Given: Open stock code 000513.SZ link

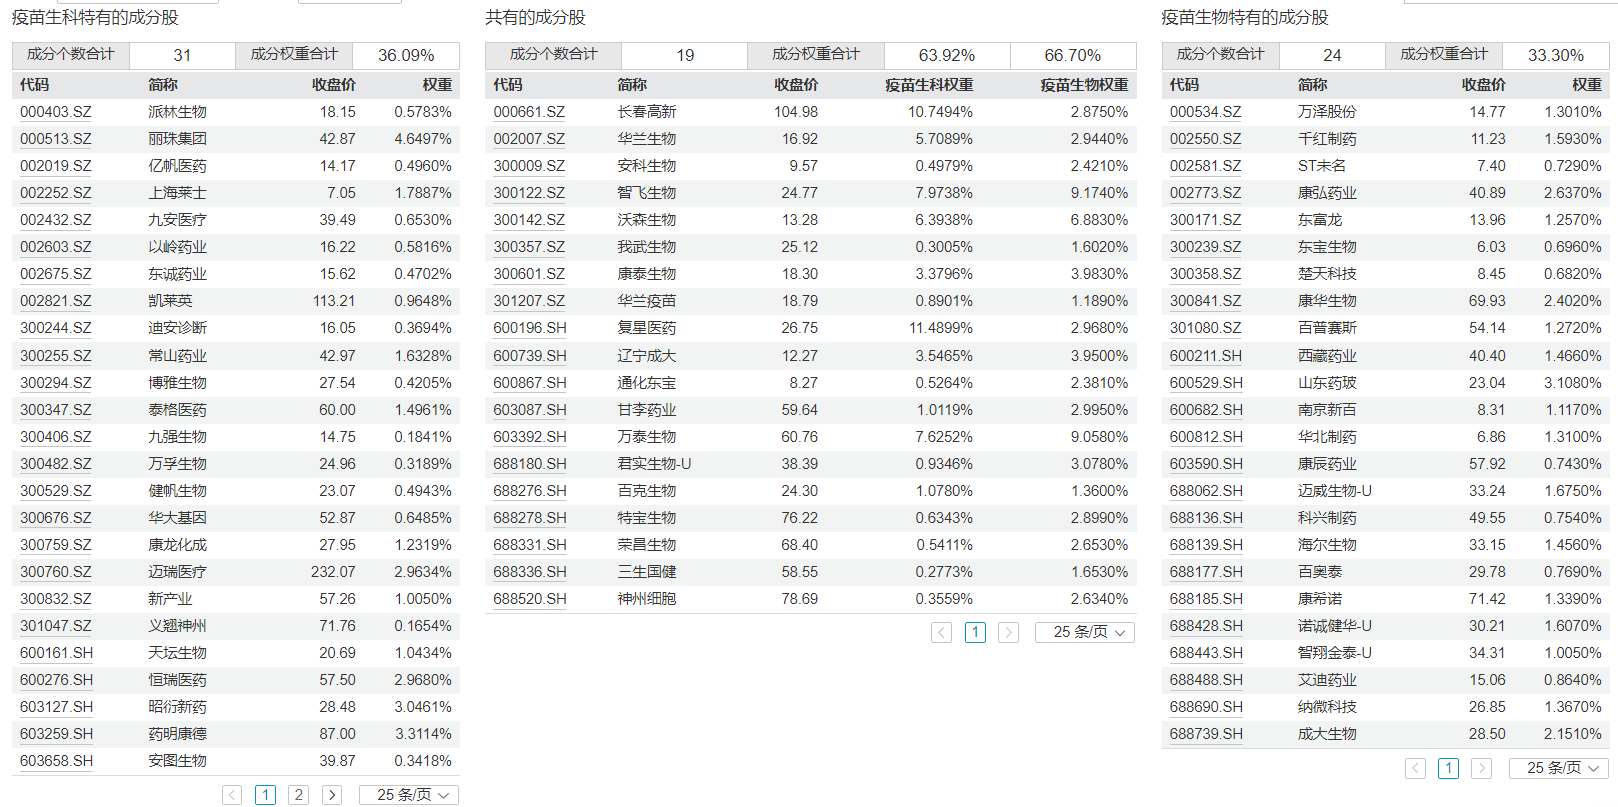Looking at the screenshot, I should point(56,139).
